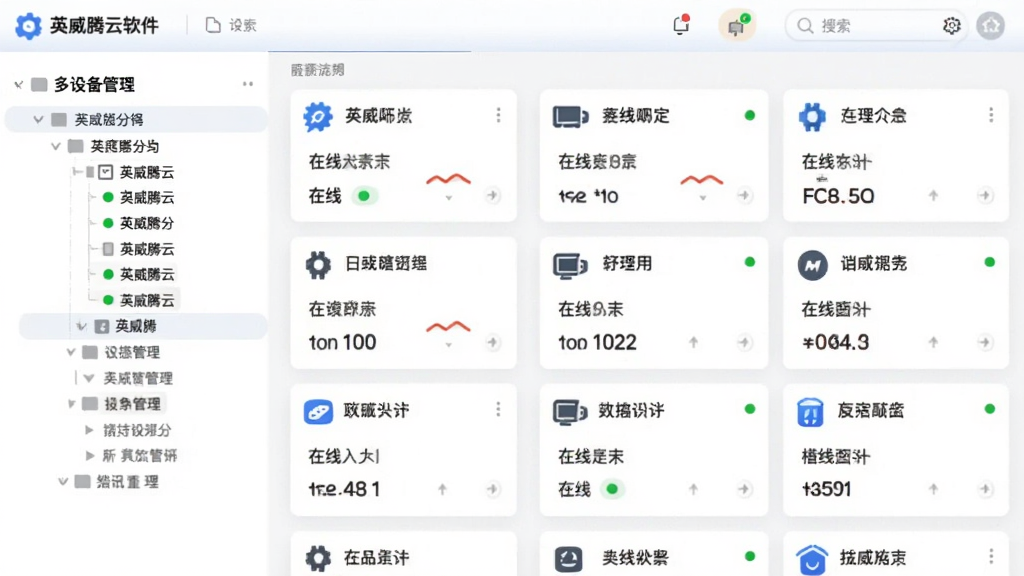Viewport: 1024px width, 576px height.
Task: Click the circular arrow button on the "ton 100" card
Action: pos(492,342)
